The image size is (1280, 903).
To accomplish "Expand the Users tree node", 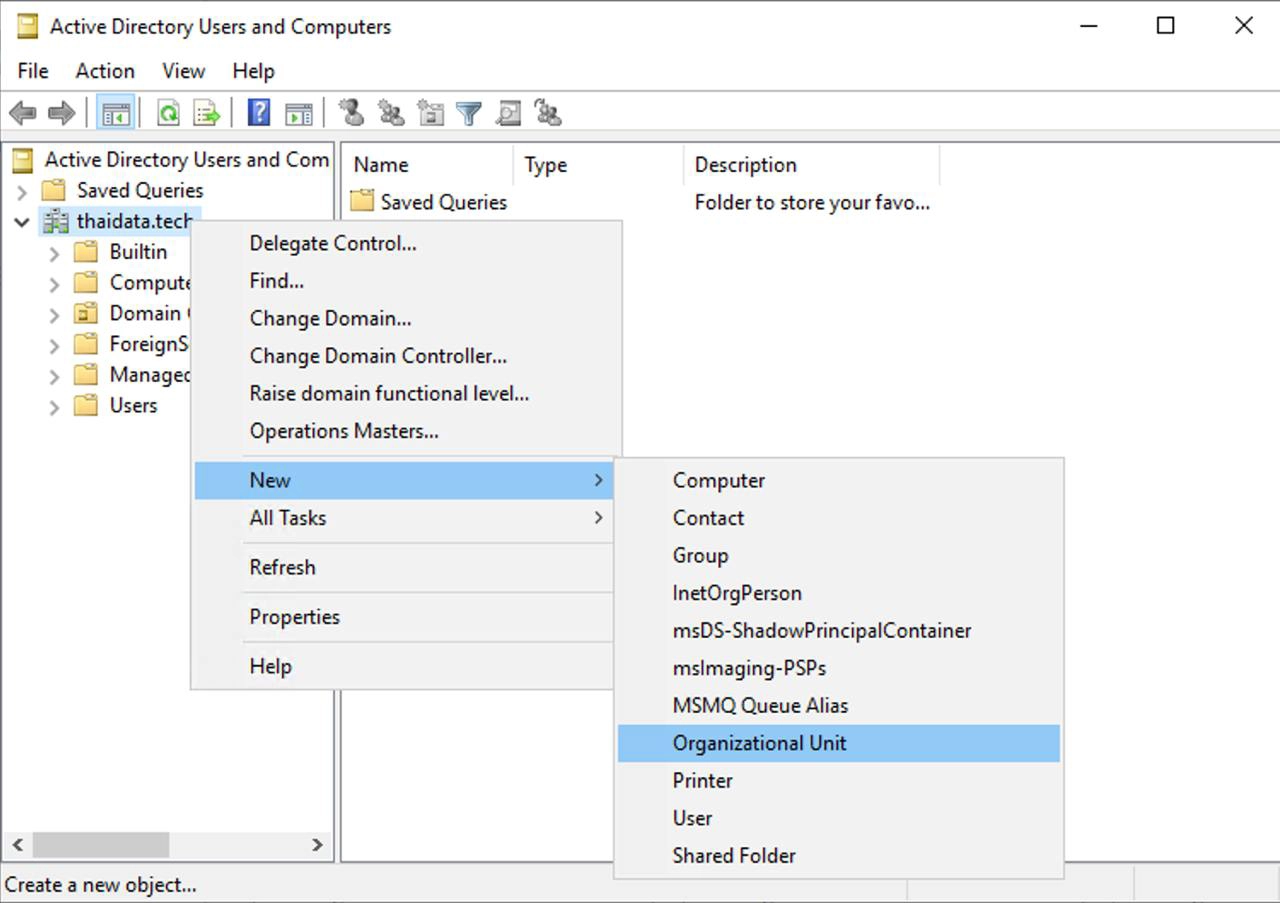I will click(54, 406).
